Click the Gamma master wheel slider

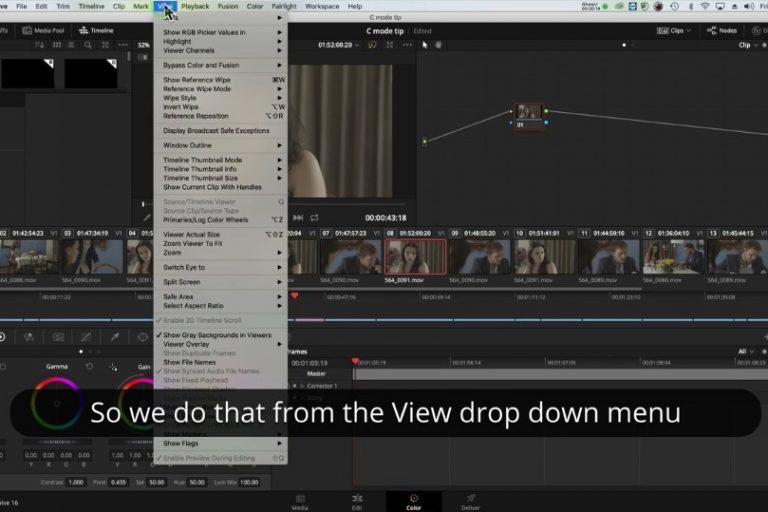[57, 442]
